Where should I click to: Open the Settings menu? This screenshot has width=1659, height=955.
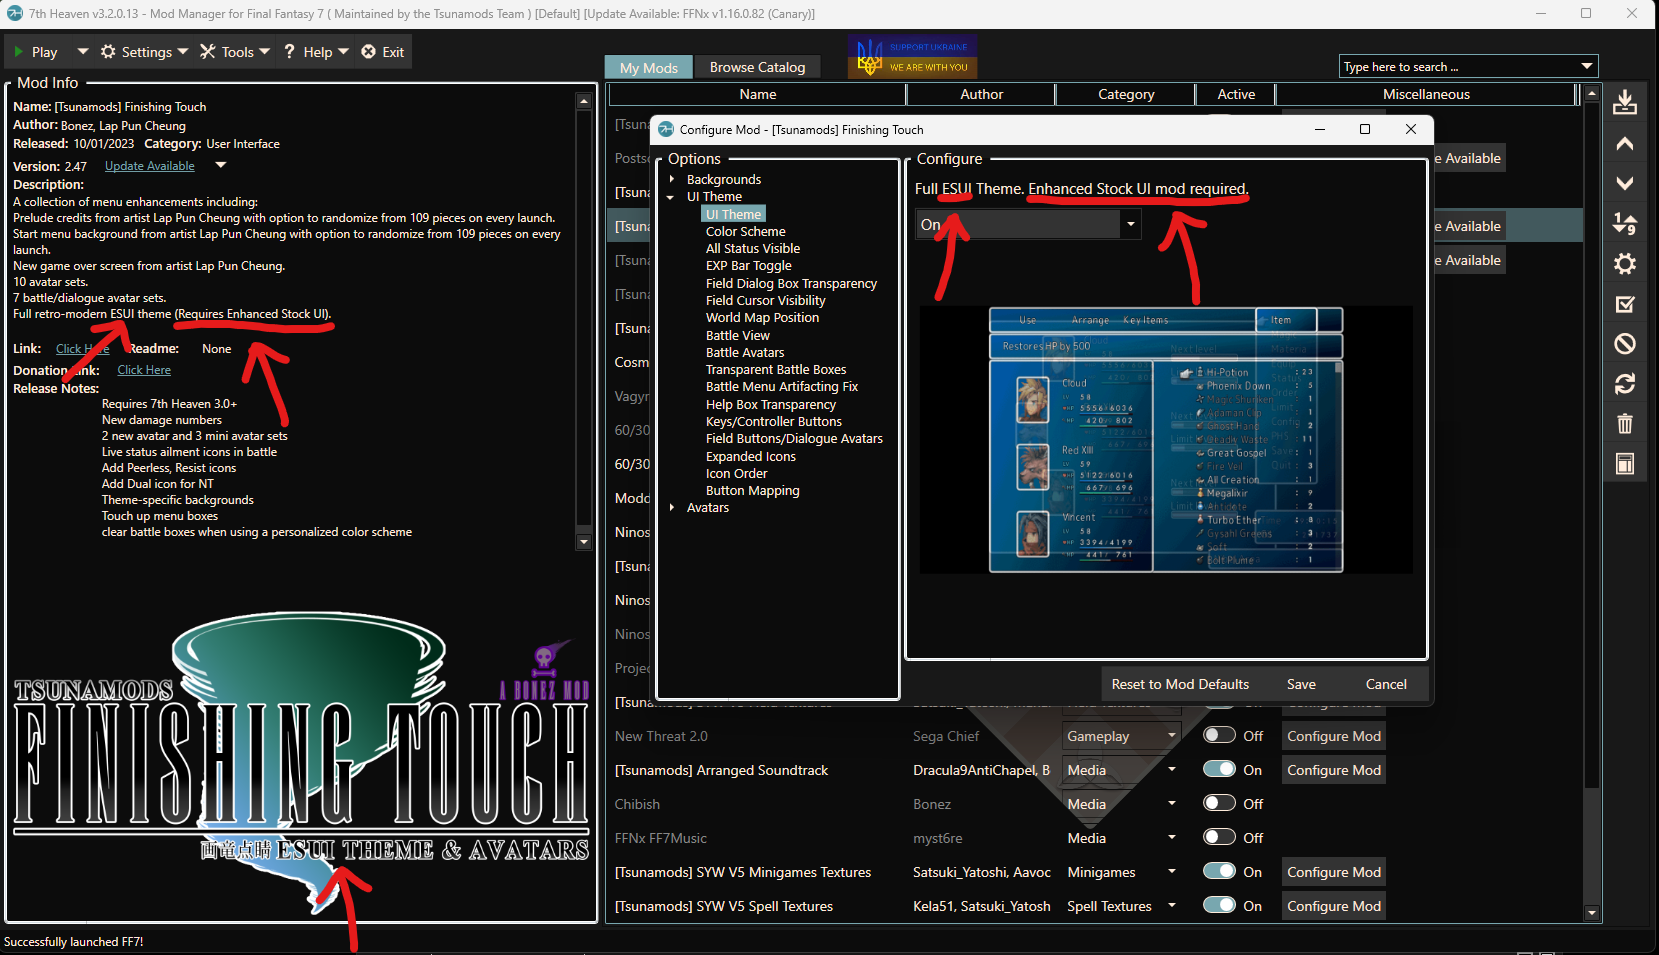147,52
